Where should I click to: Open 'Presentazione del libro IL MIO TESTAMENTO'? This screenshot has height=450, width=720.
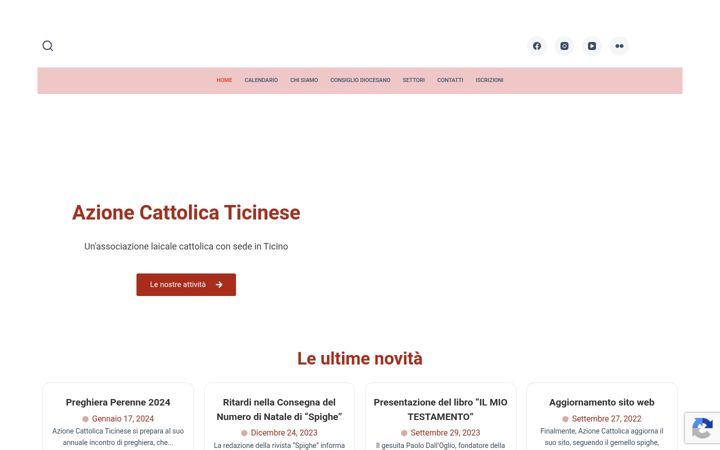(x=440, y=409)
